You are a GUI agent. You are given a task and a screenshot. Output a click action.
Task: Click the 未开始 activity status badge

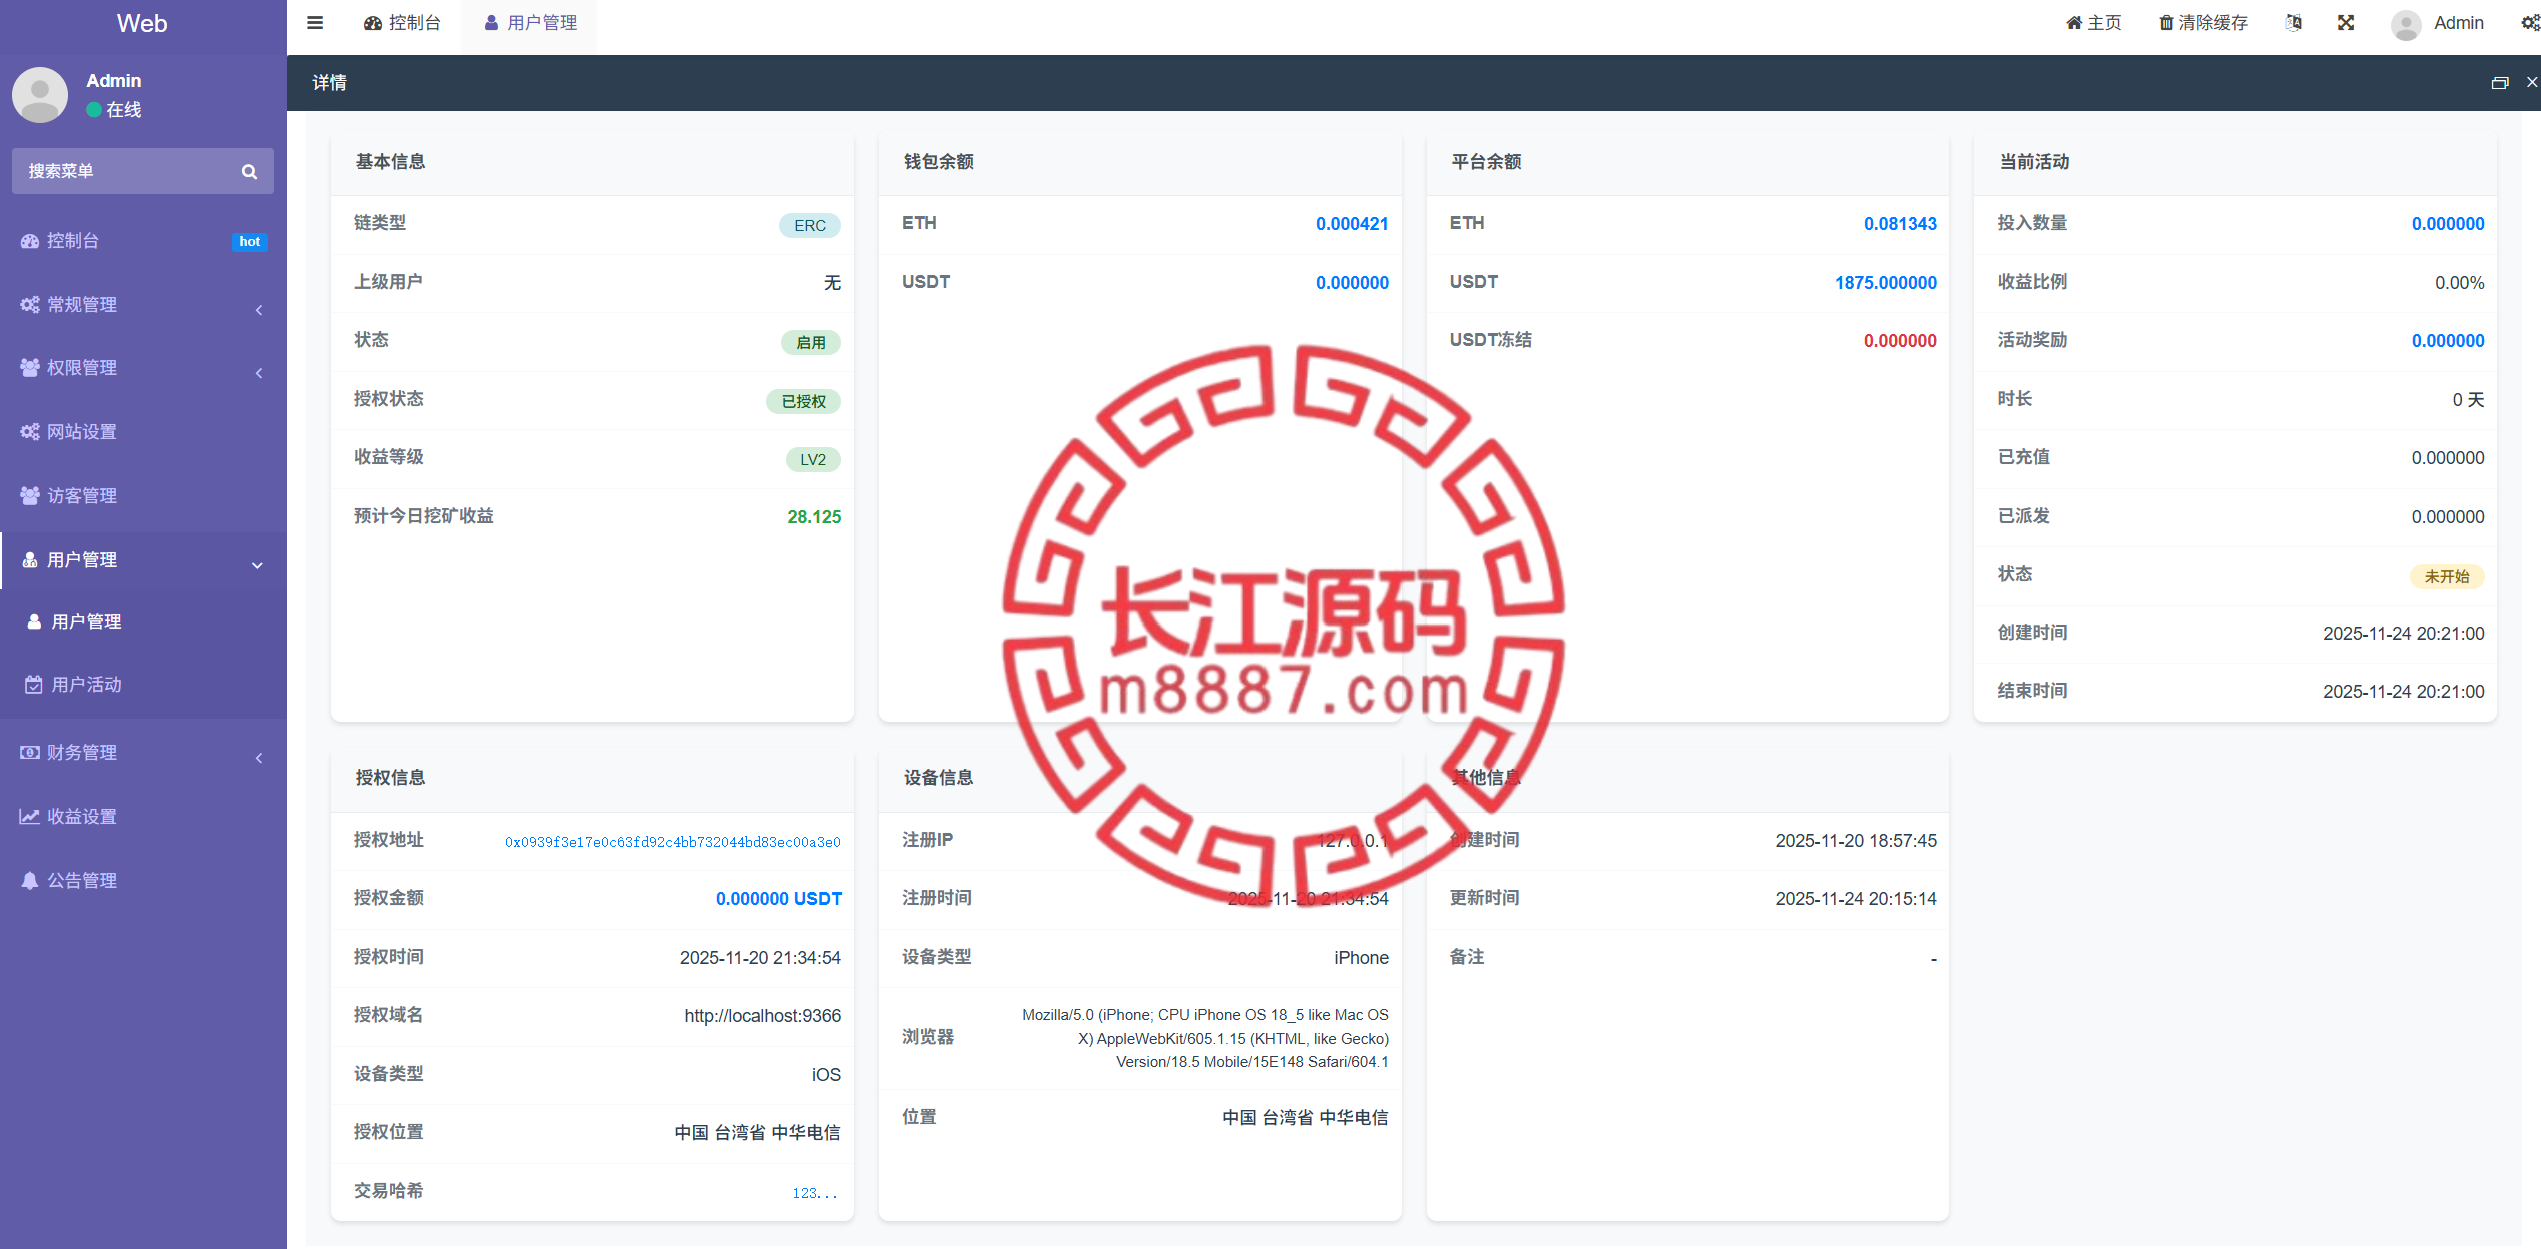2447,577
